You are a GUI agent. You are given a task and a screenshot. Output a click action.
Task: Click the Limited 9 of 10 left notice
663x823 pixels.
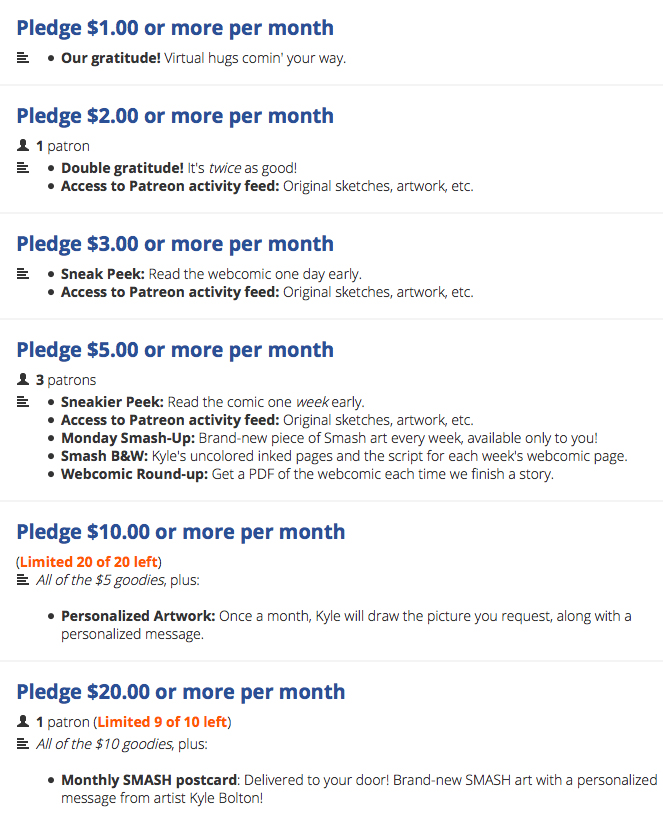(x=162, y=722)
